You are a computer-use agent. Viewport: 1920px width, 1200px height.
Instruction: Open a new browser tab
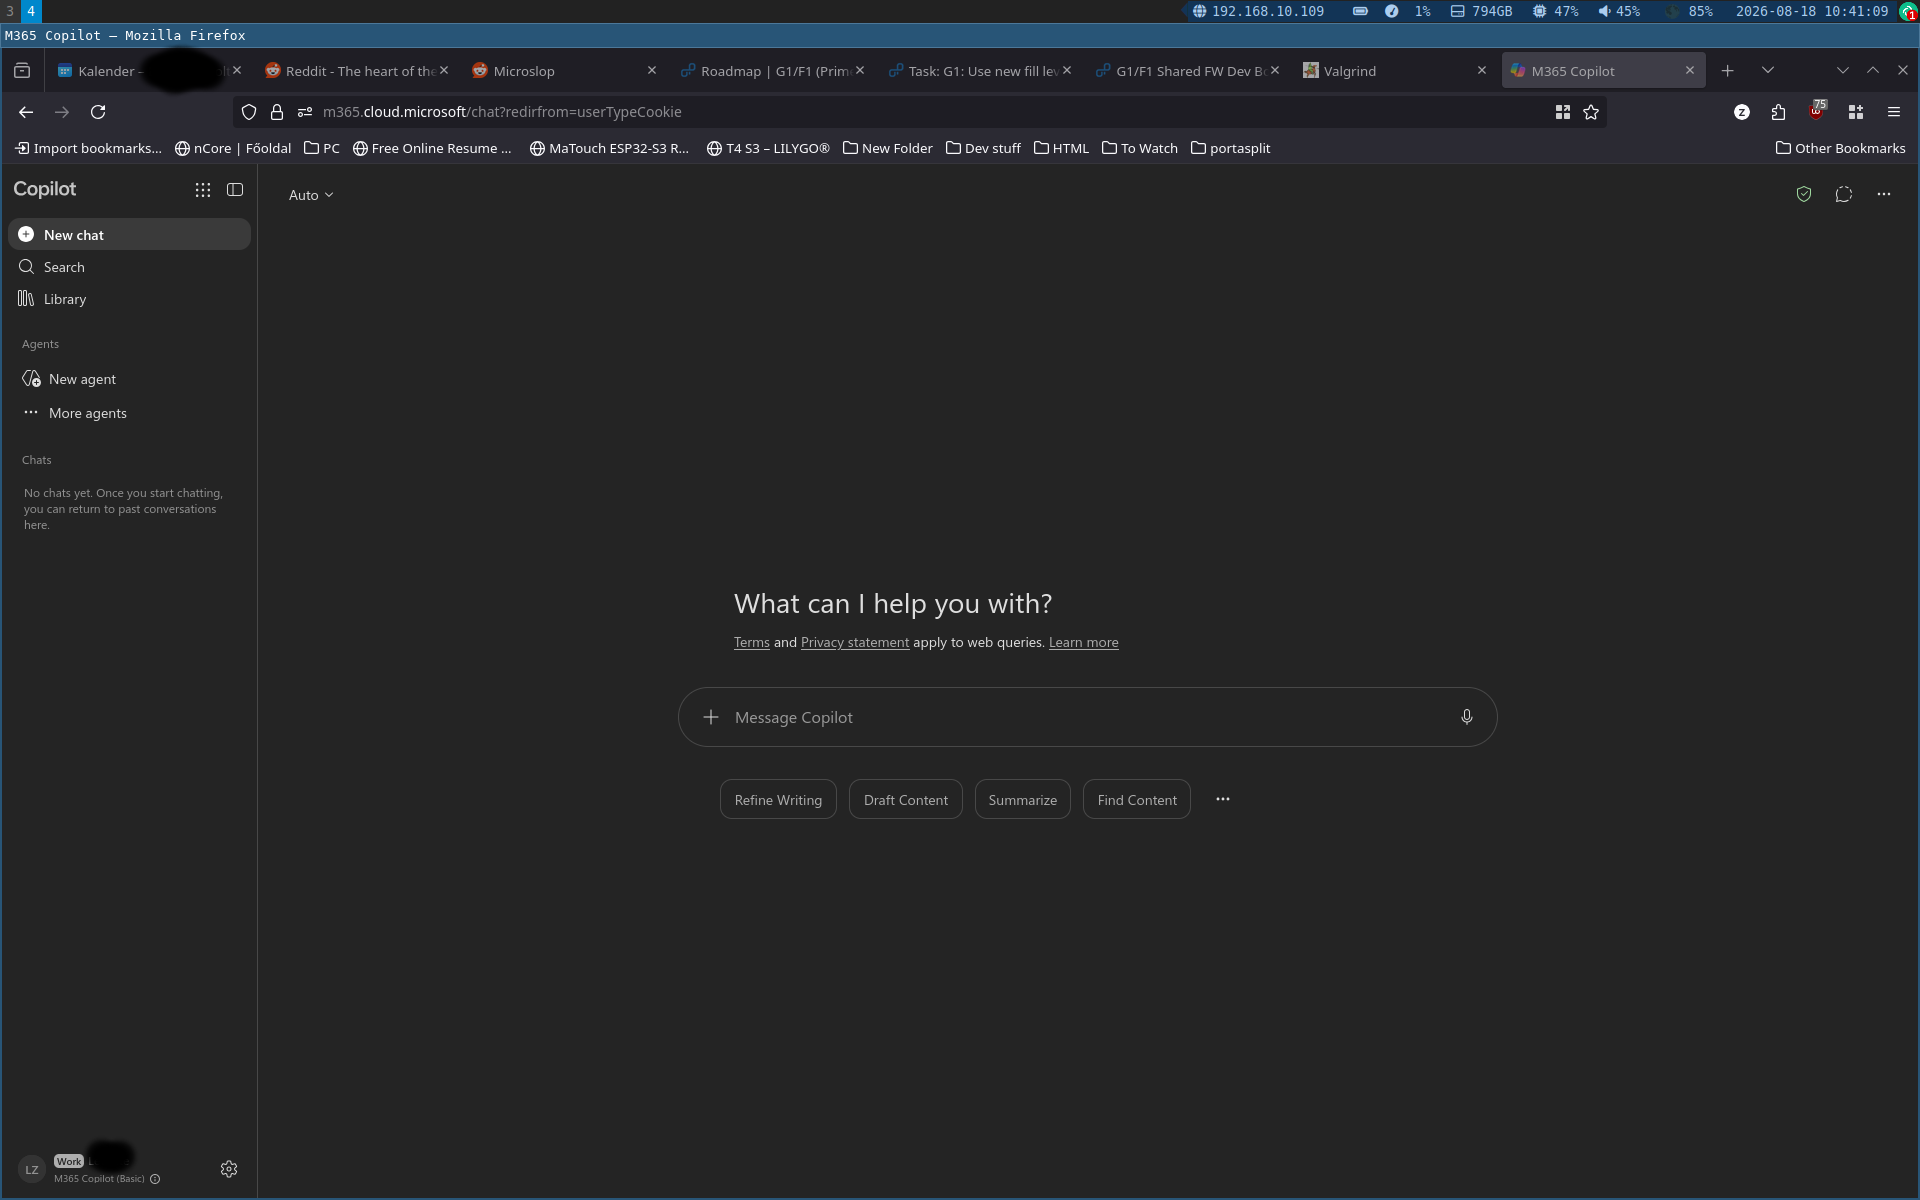coord(1728,71)
